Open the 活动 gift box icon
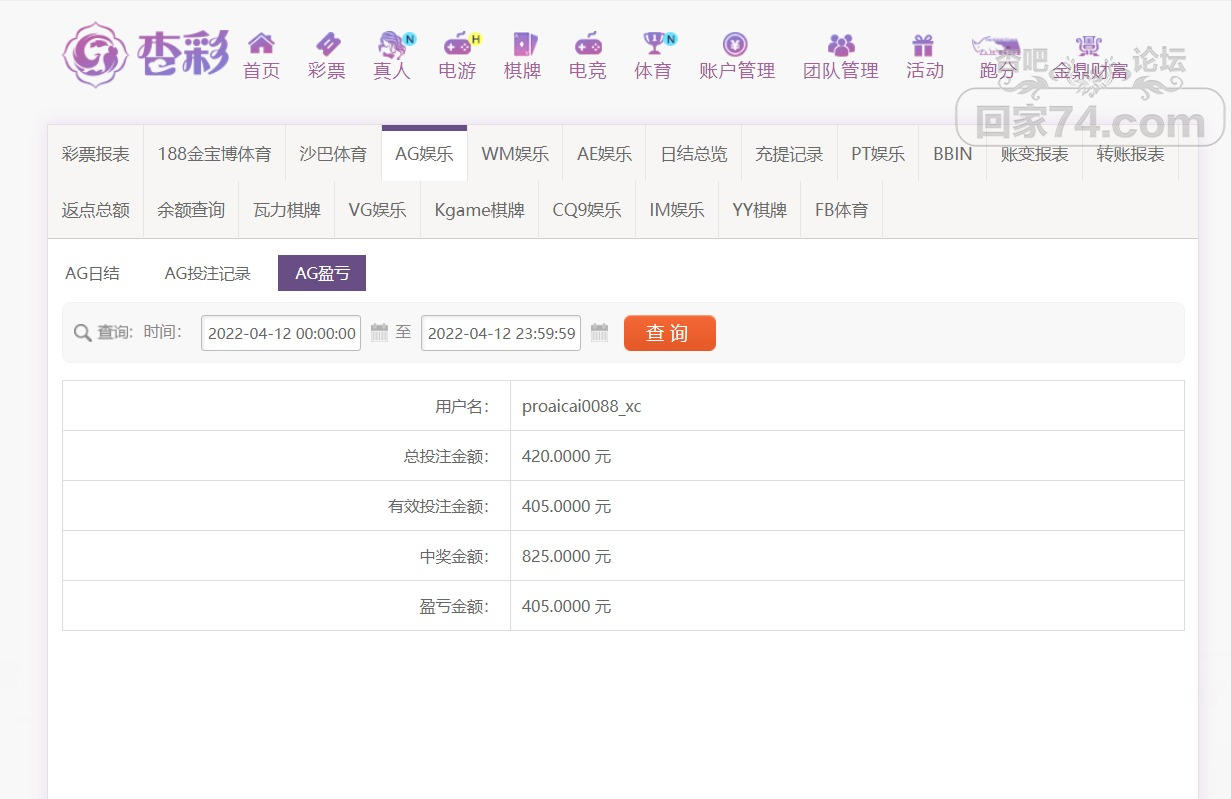The image size is (1231, 799). pos(923,44)
